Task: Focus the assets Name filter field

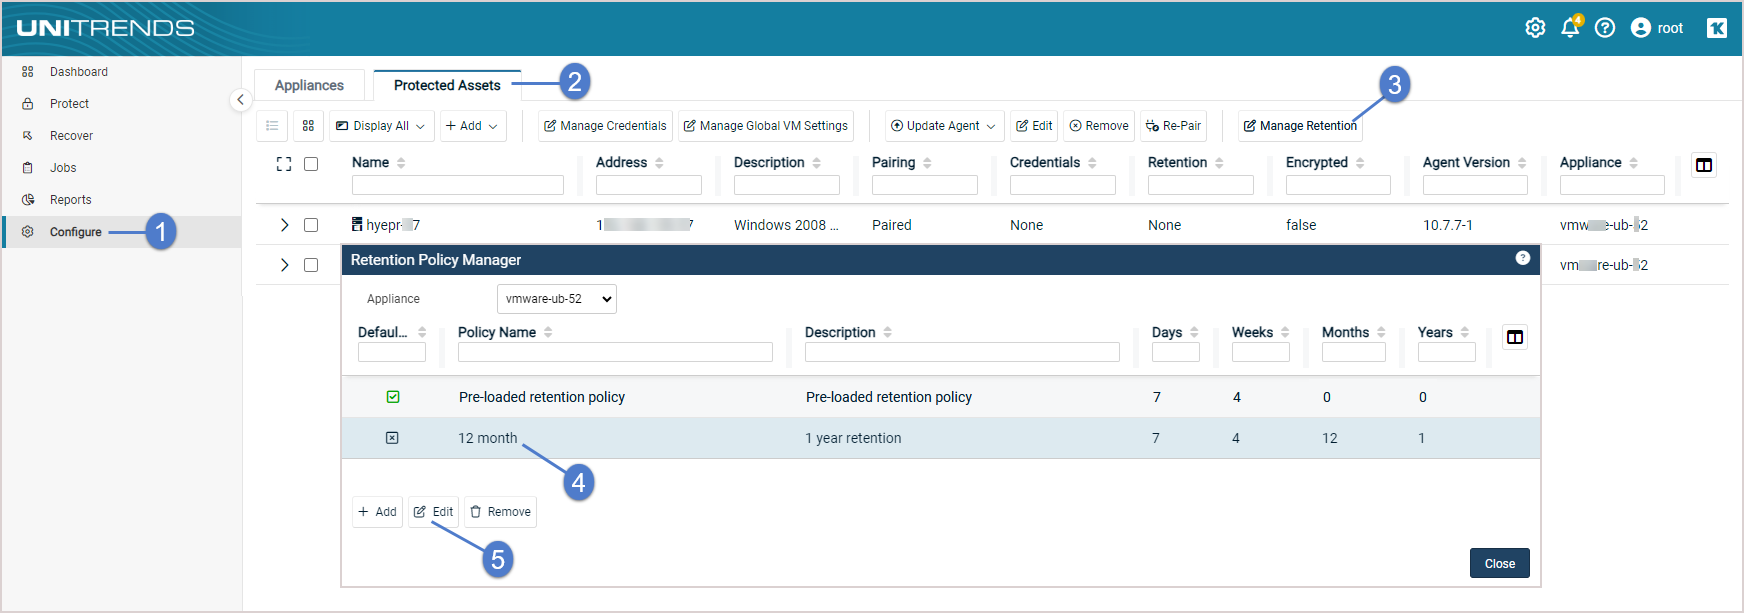Action: 458,185
